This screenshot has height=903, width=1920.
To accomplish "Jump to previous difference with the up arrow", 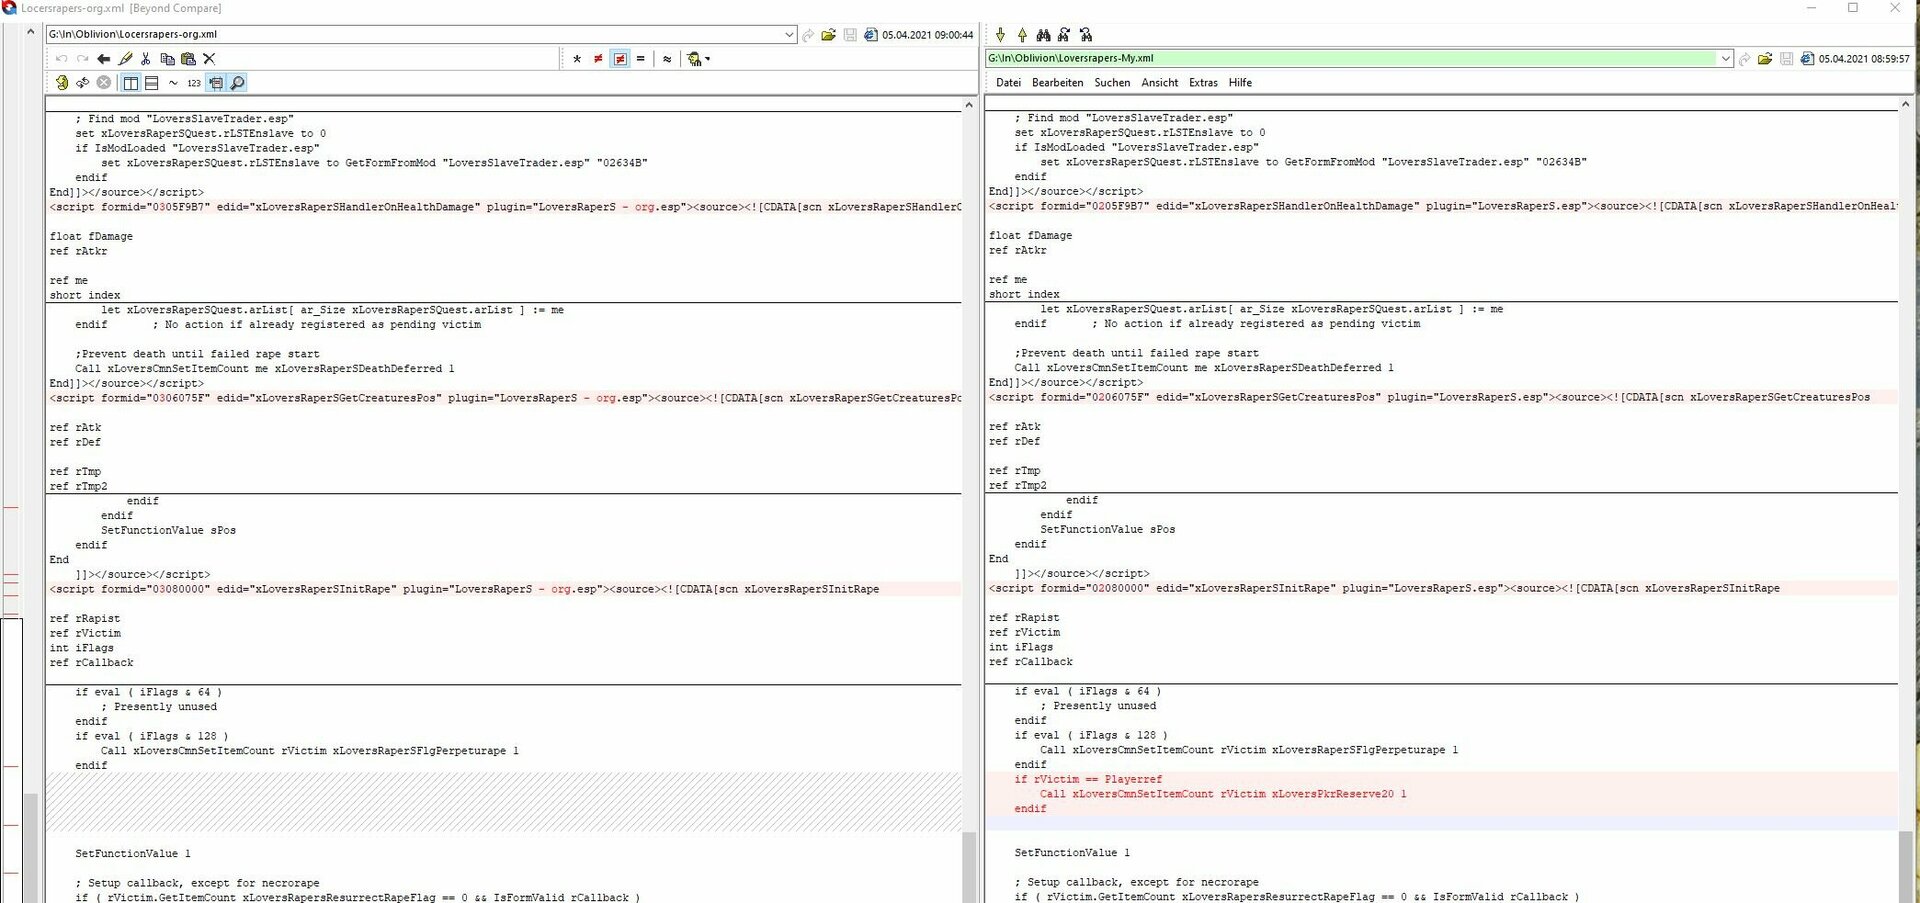I will click(x=1022, y=35).
